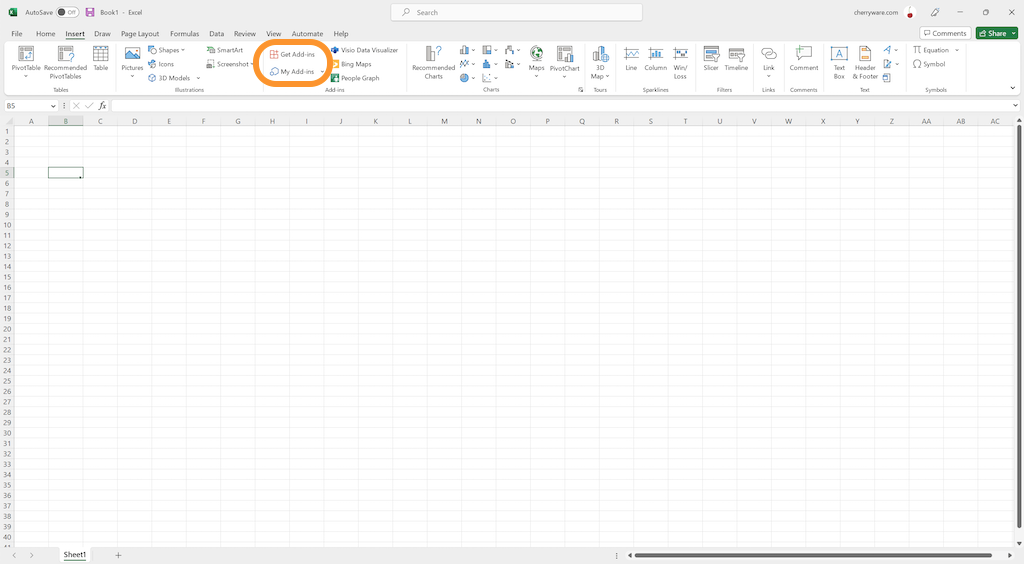Click the Share button

(996, 33)
